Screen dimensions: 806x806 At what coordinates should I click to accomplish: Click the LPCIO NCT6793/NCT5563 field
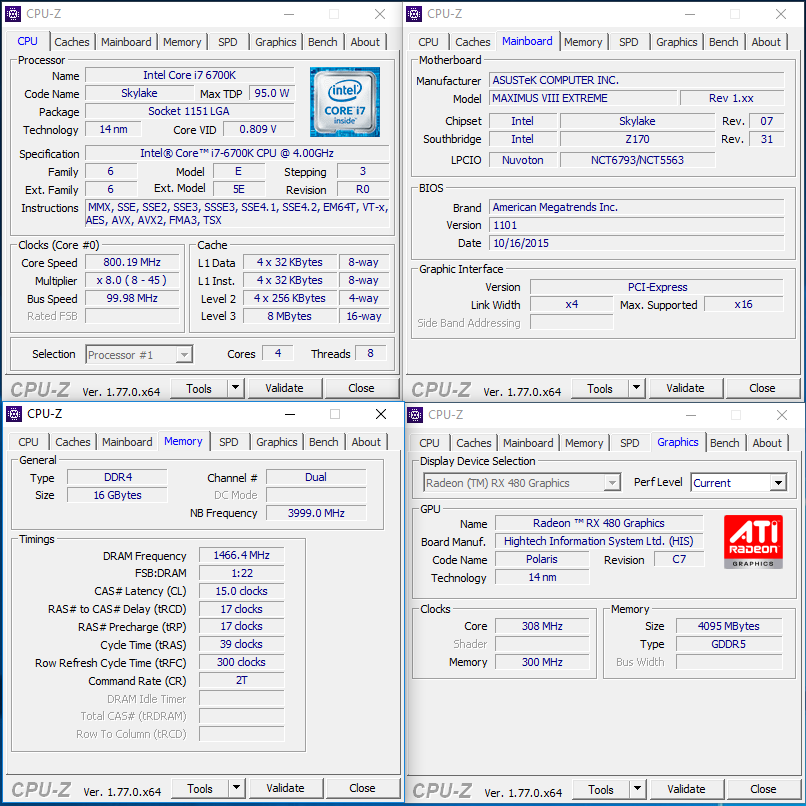[637, 160]
